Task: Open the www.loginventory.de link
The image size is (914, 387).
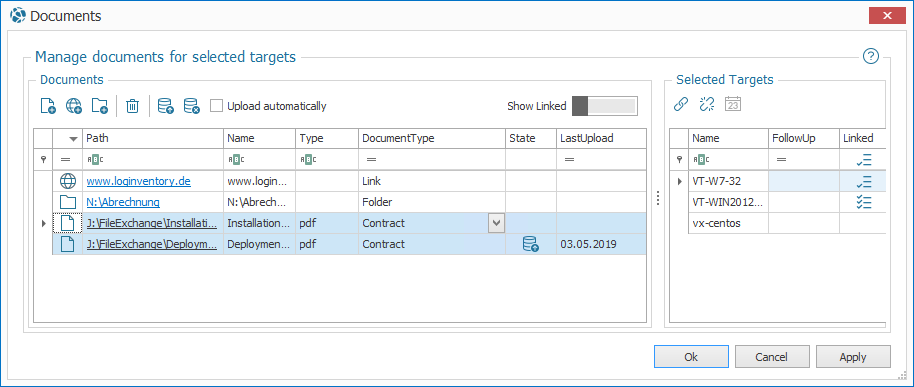Action: click(x=139, y=181)
